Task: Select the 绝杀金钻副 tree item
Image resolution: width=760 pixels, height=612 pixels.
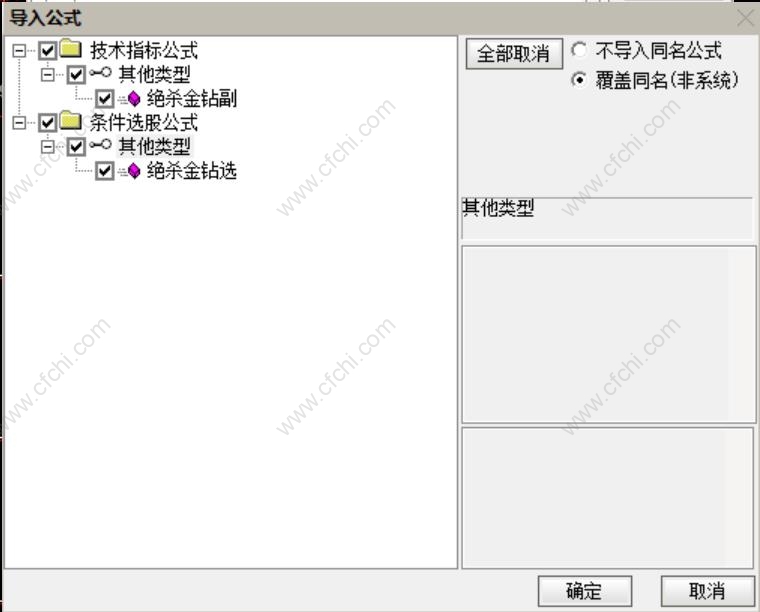Action: tap(192, 99)
